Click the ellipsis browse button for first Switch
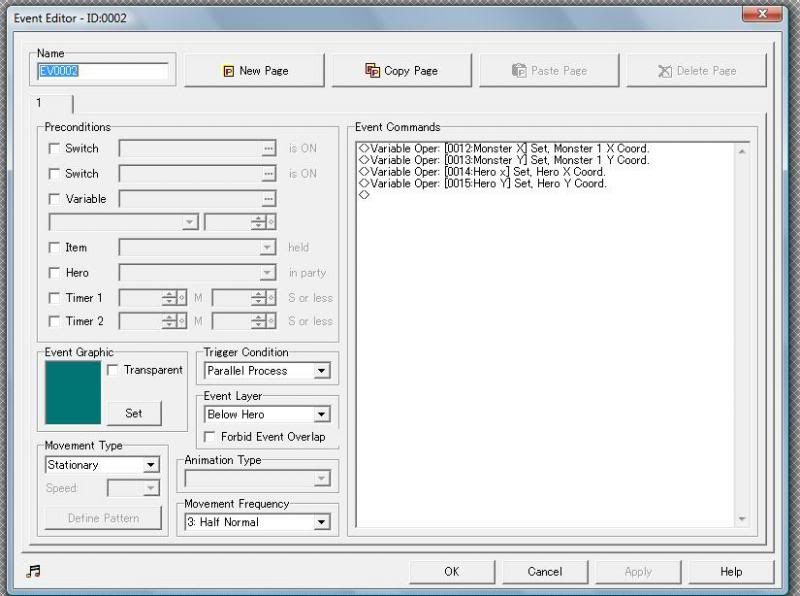The width and height of the screenshot is (800, 596). click(x=268, y=148)
